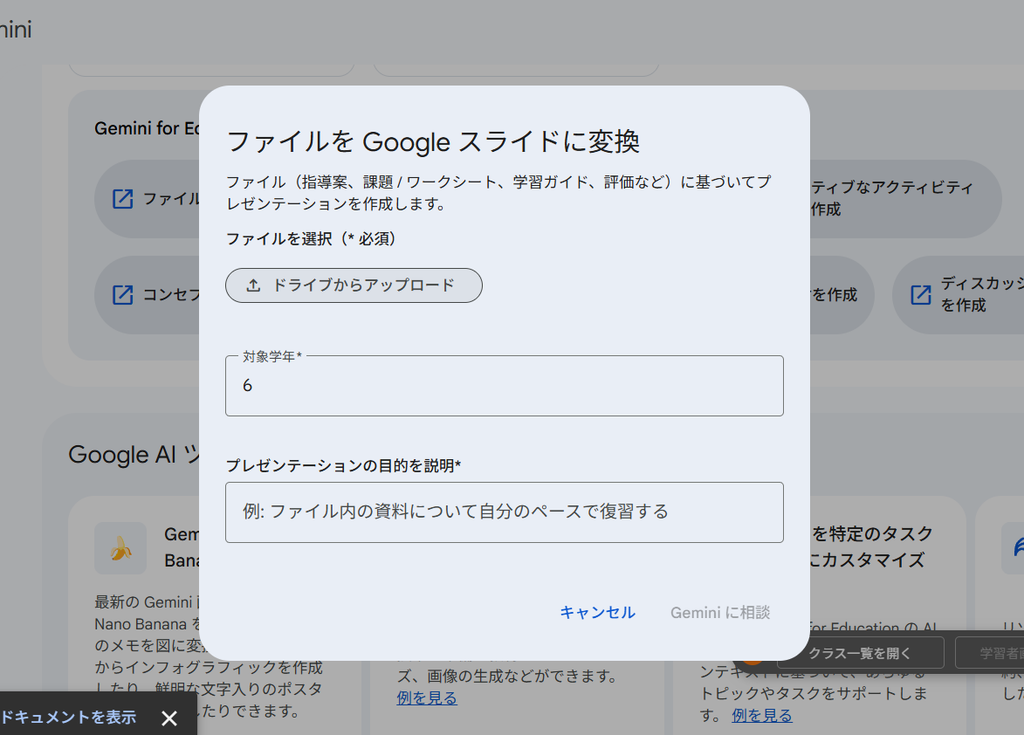The width and height of the screenshot is (1024, 735).
Task: Click the open-in-new icon beside コンセプト chip
Action: tap(123, 295)
